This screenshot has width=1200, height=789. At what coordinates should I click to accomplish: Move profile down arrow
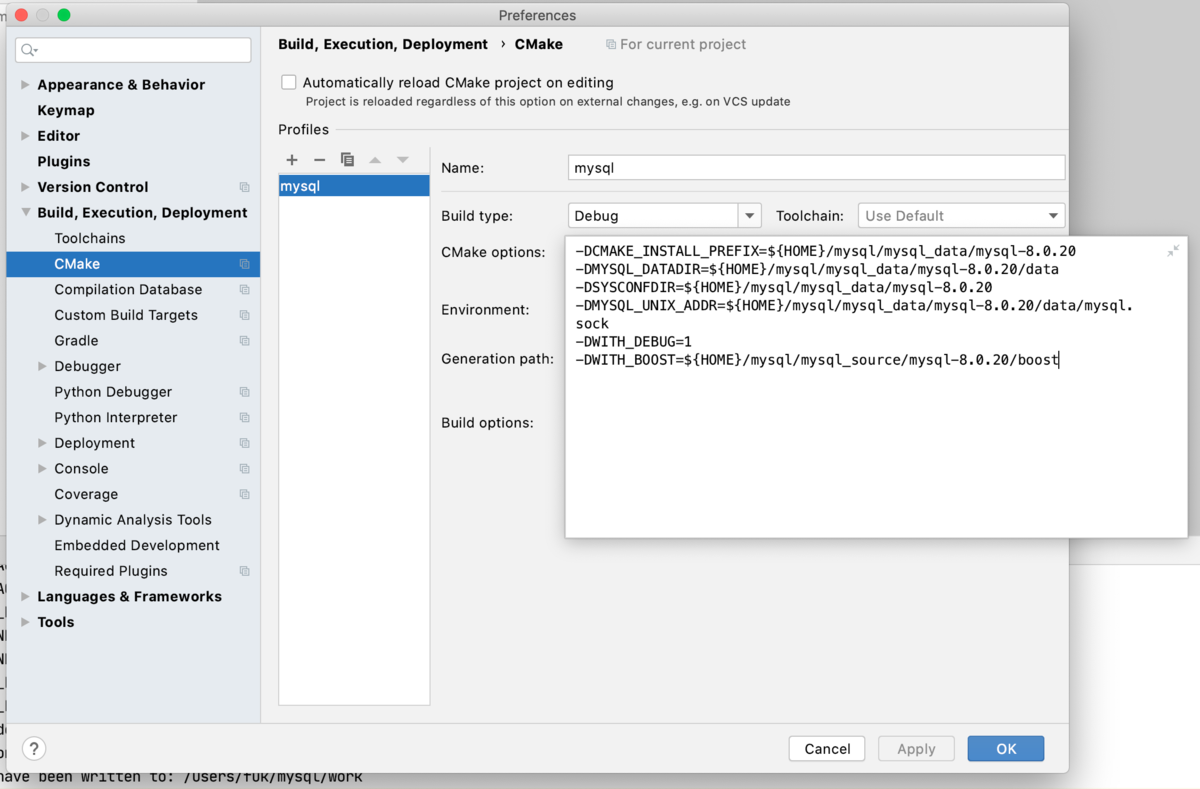[403, 160]
